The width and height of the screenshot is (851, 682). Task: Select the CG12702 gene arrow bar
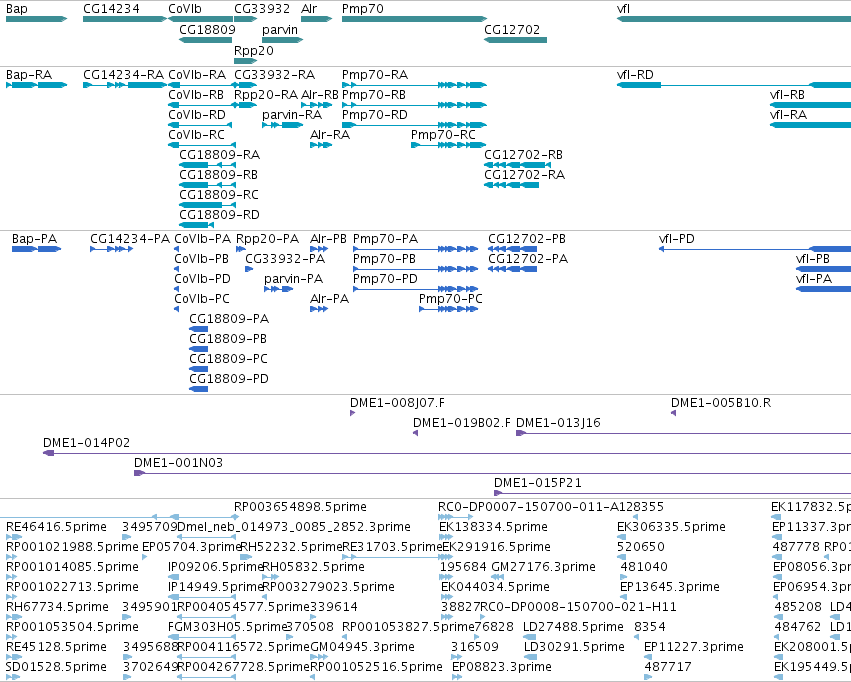[x=516, y=40]
